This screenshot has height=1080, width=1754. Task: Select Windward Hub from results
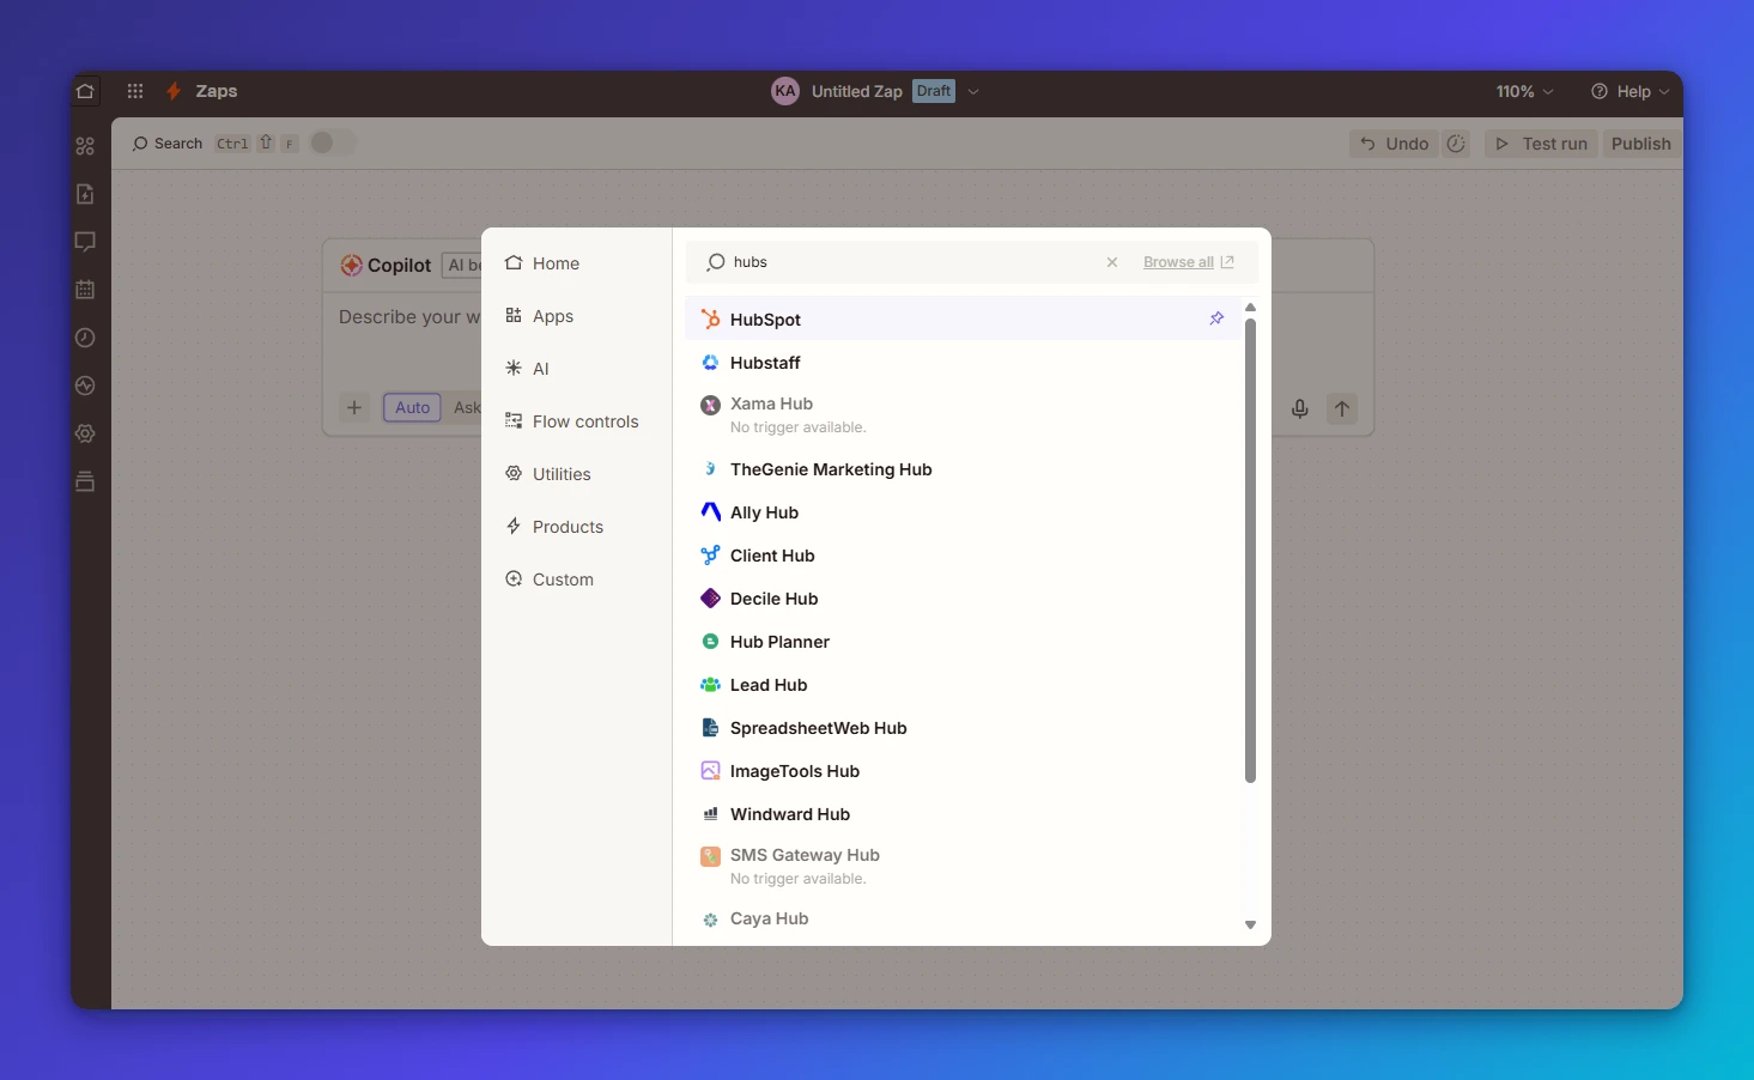963,814
